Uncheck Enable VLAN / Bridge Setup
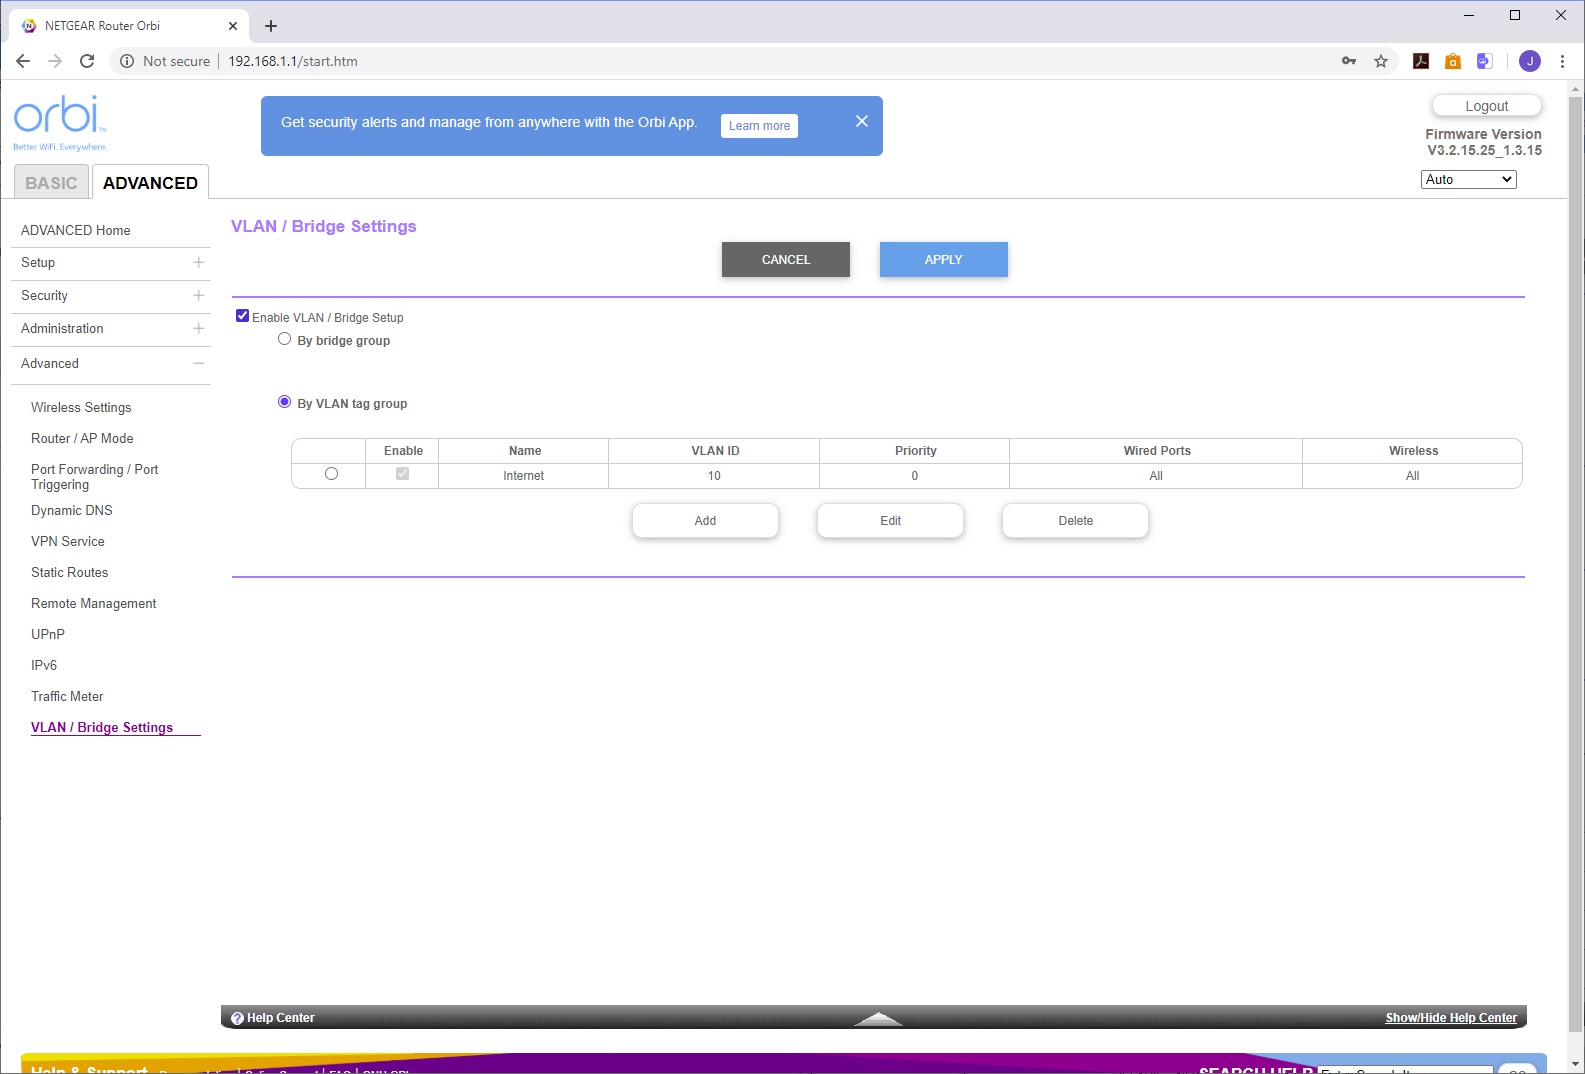 click(242, 316)
